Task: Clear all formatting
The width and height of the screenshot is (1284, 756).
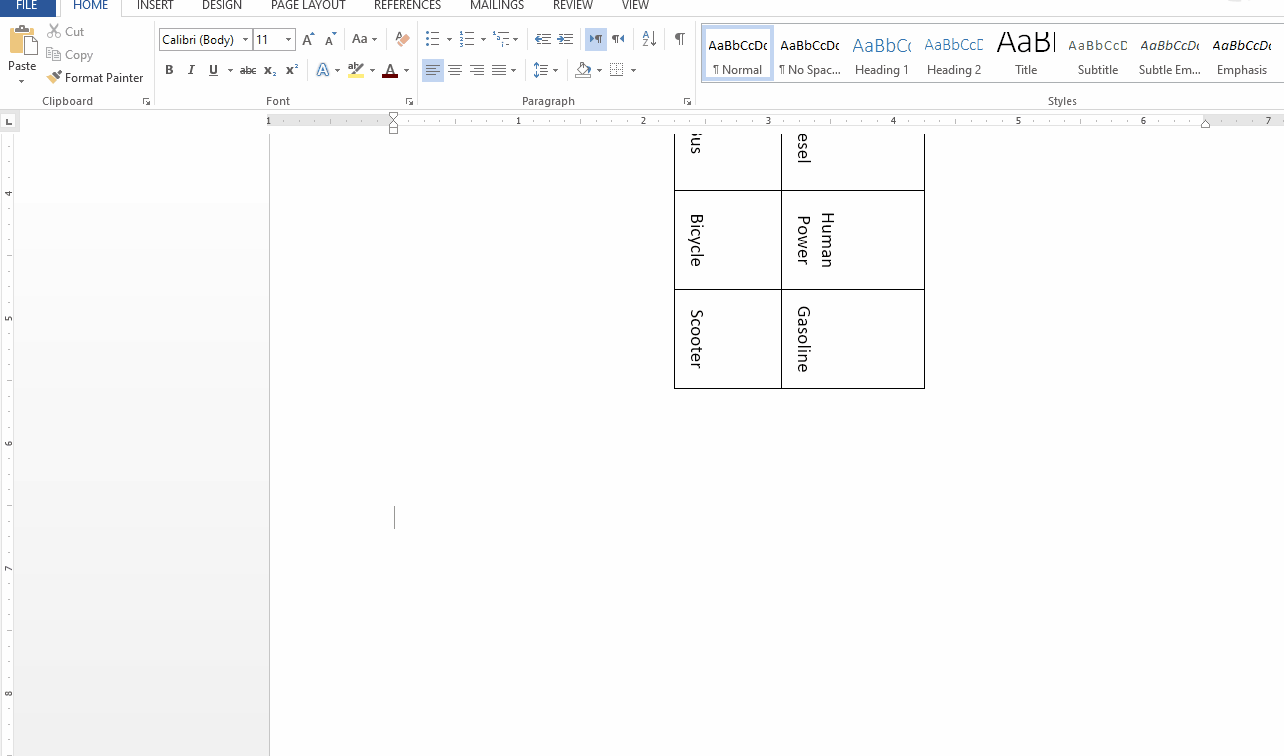Action: [x=401, y=39]
